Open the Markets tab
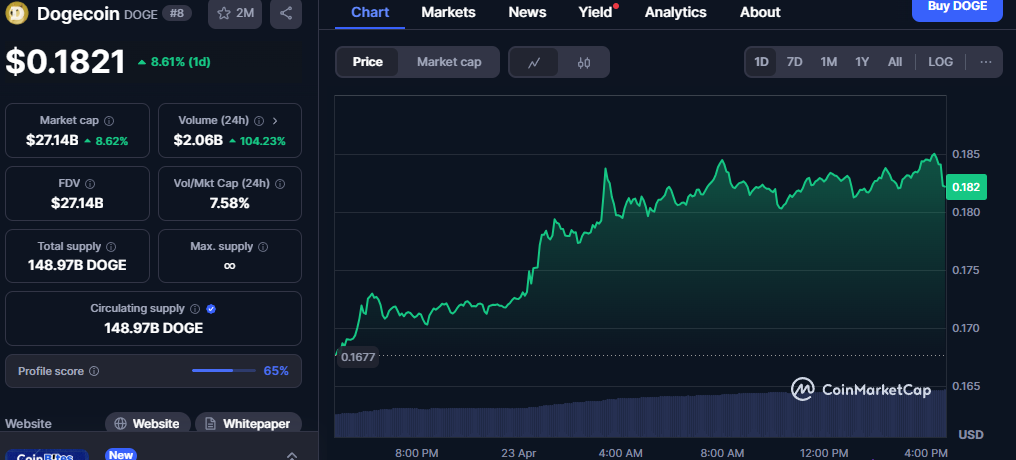Image resolution: width=1016 pixels, height=460 pixels. click(448, 12)
